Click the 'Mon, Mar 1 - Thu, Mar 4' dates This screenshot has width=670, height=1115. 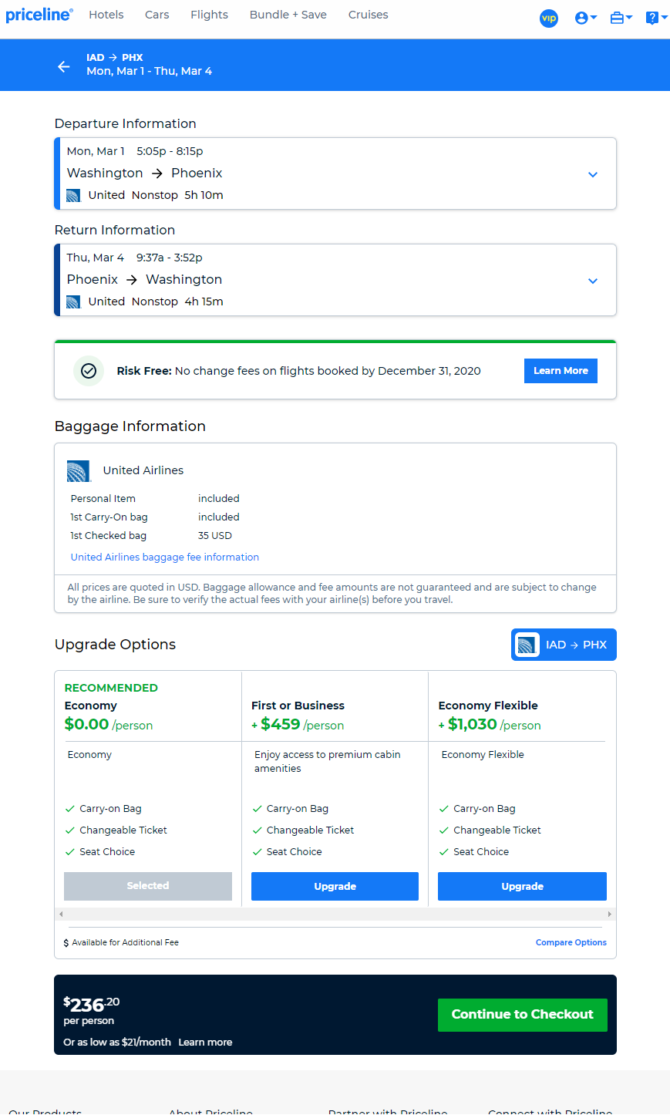click(149, 71)
